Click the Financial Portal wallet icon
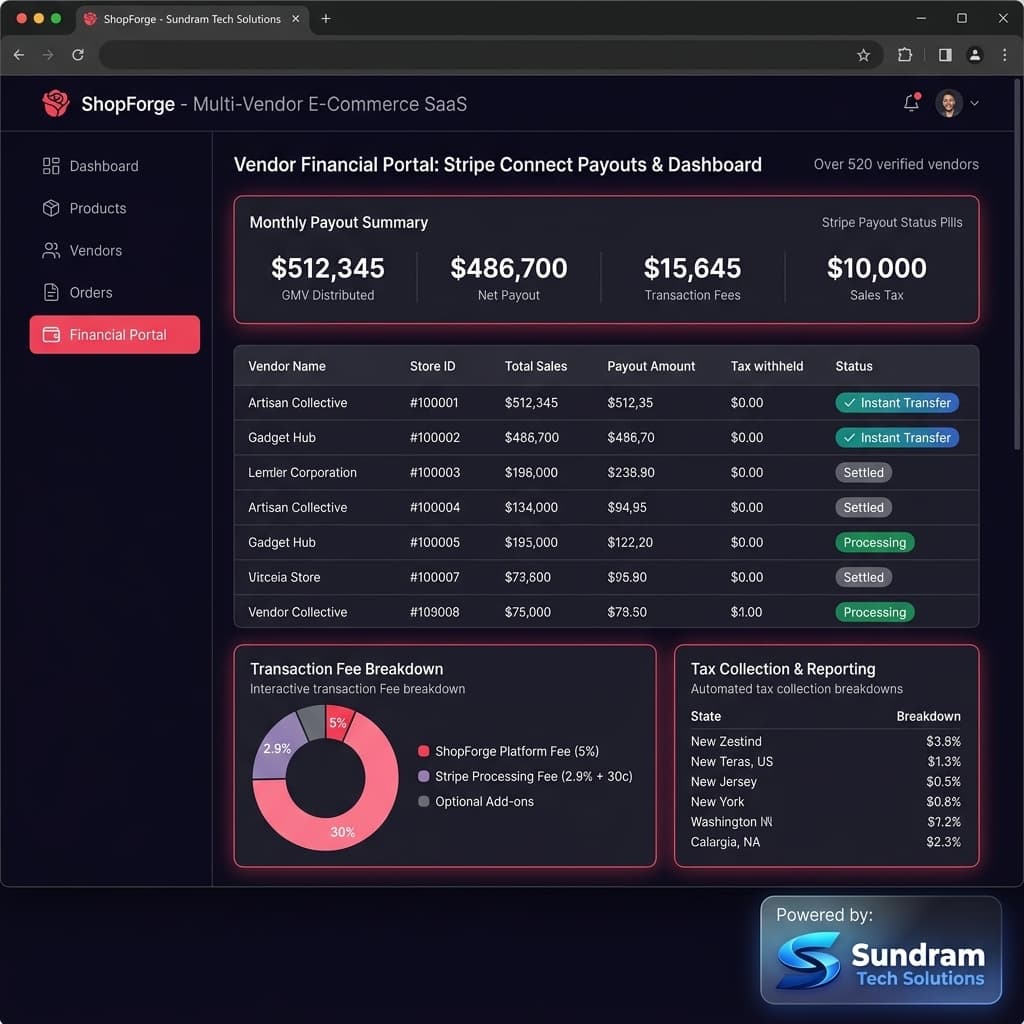Image resolution: width=1024 pixels, height=1024 pixels. pyautogui.click(x=51, y=334)
